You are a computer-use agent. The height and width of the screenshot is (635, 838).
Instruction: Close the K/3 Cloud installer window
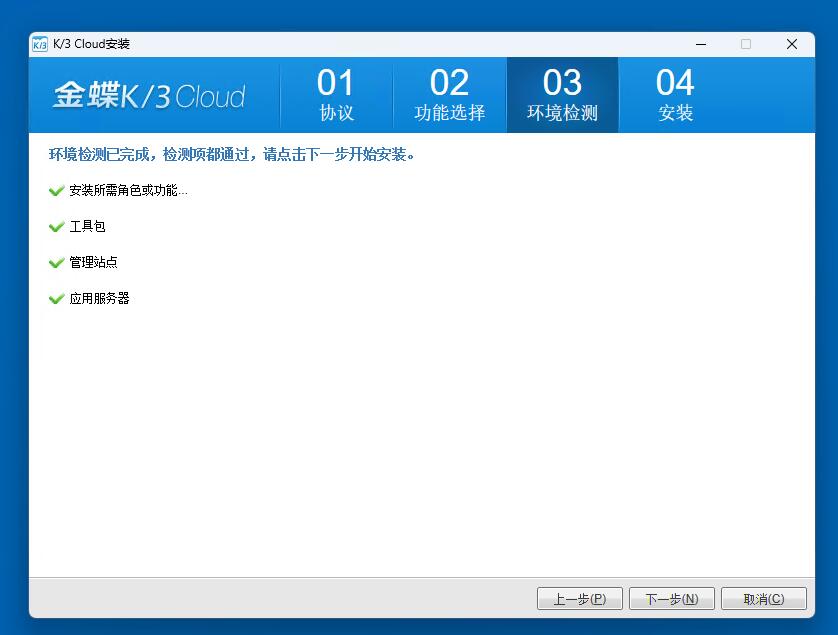click(792, 44)
